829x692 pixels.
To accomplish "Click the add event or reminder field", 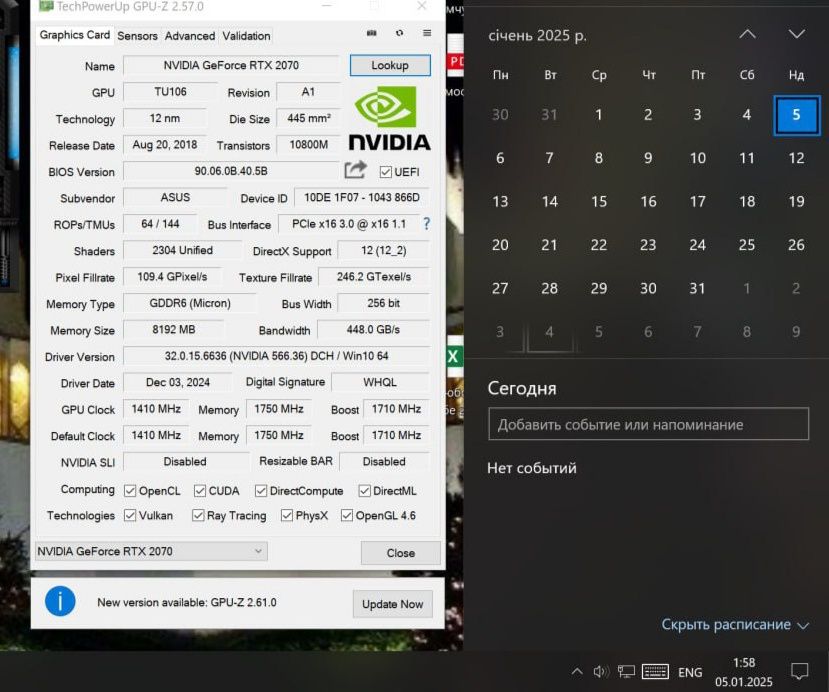I will (x=648, y=424).
